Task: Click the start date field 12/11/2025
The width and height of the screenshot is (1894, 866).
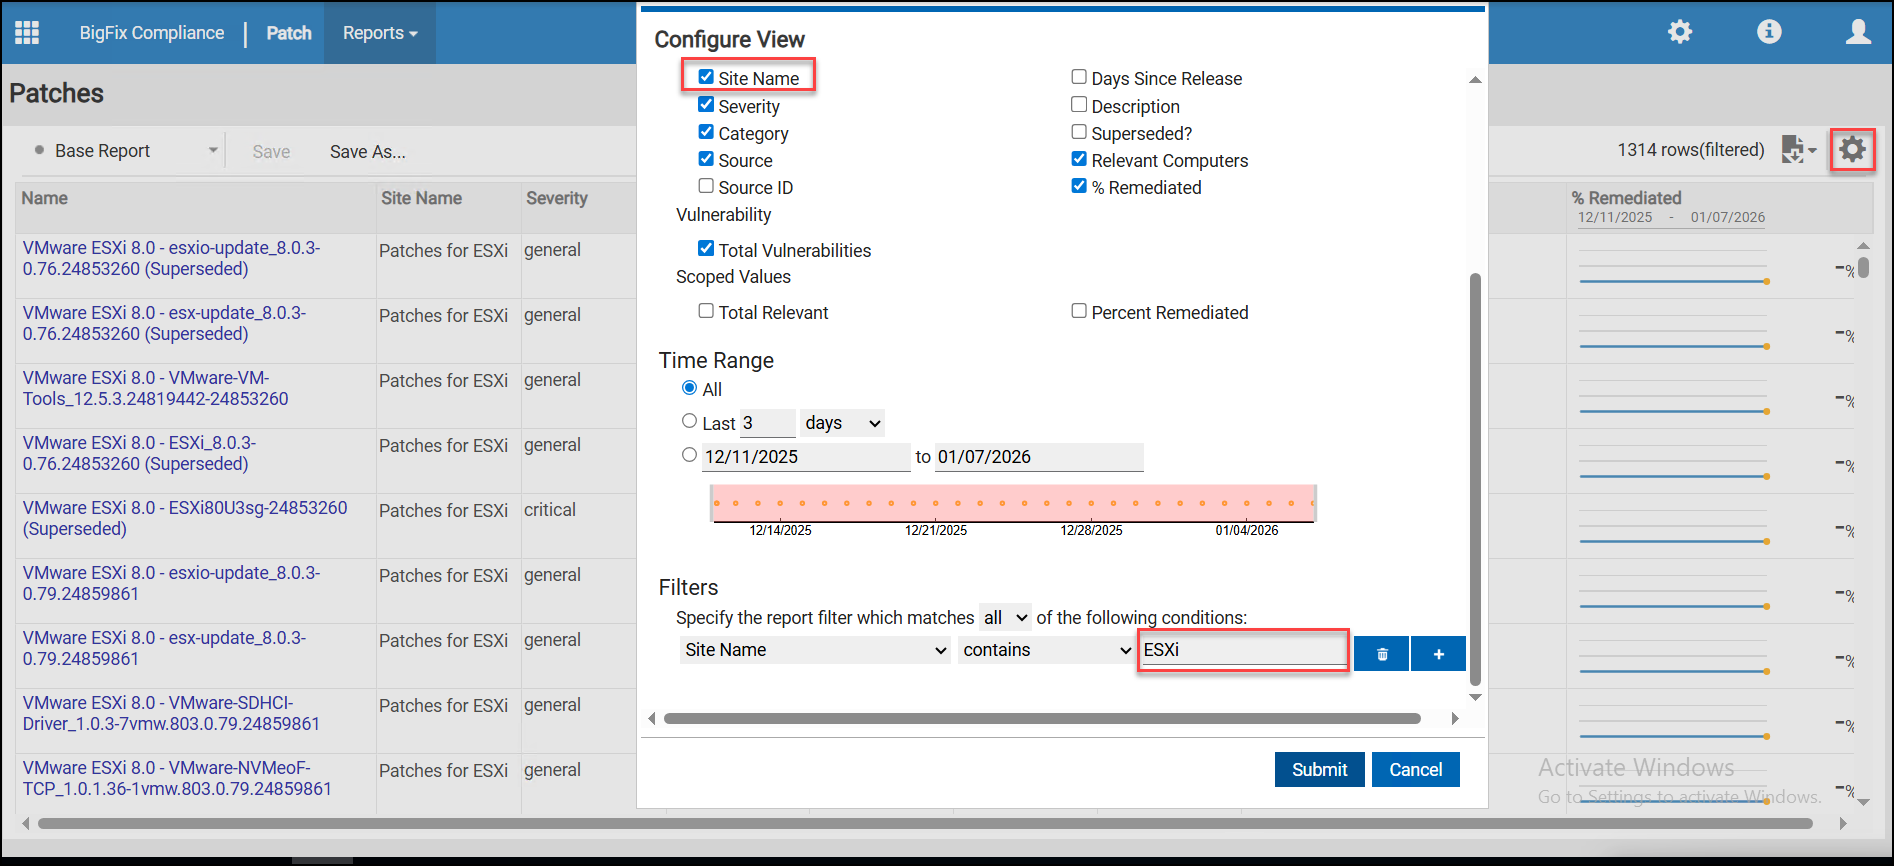Action: click(x=806, y=457)
